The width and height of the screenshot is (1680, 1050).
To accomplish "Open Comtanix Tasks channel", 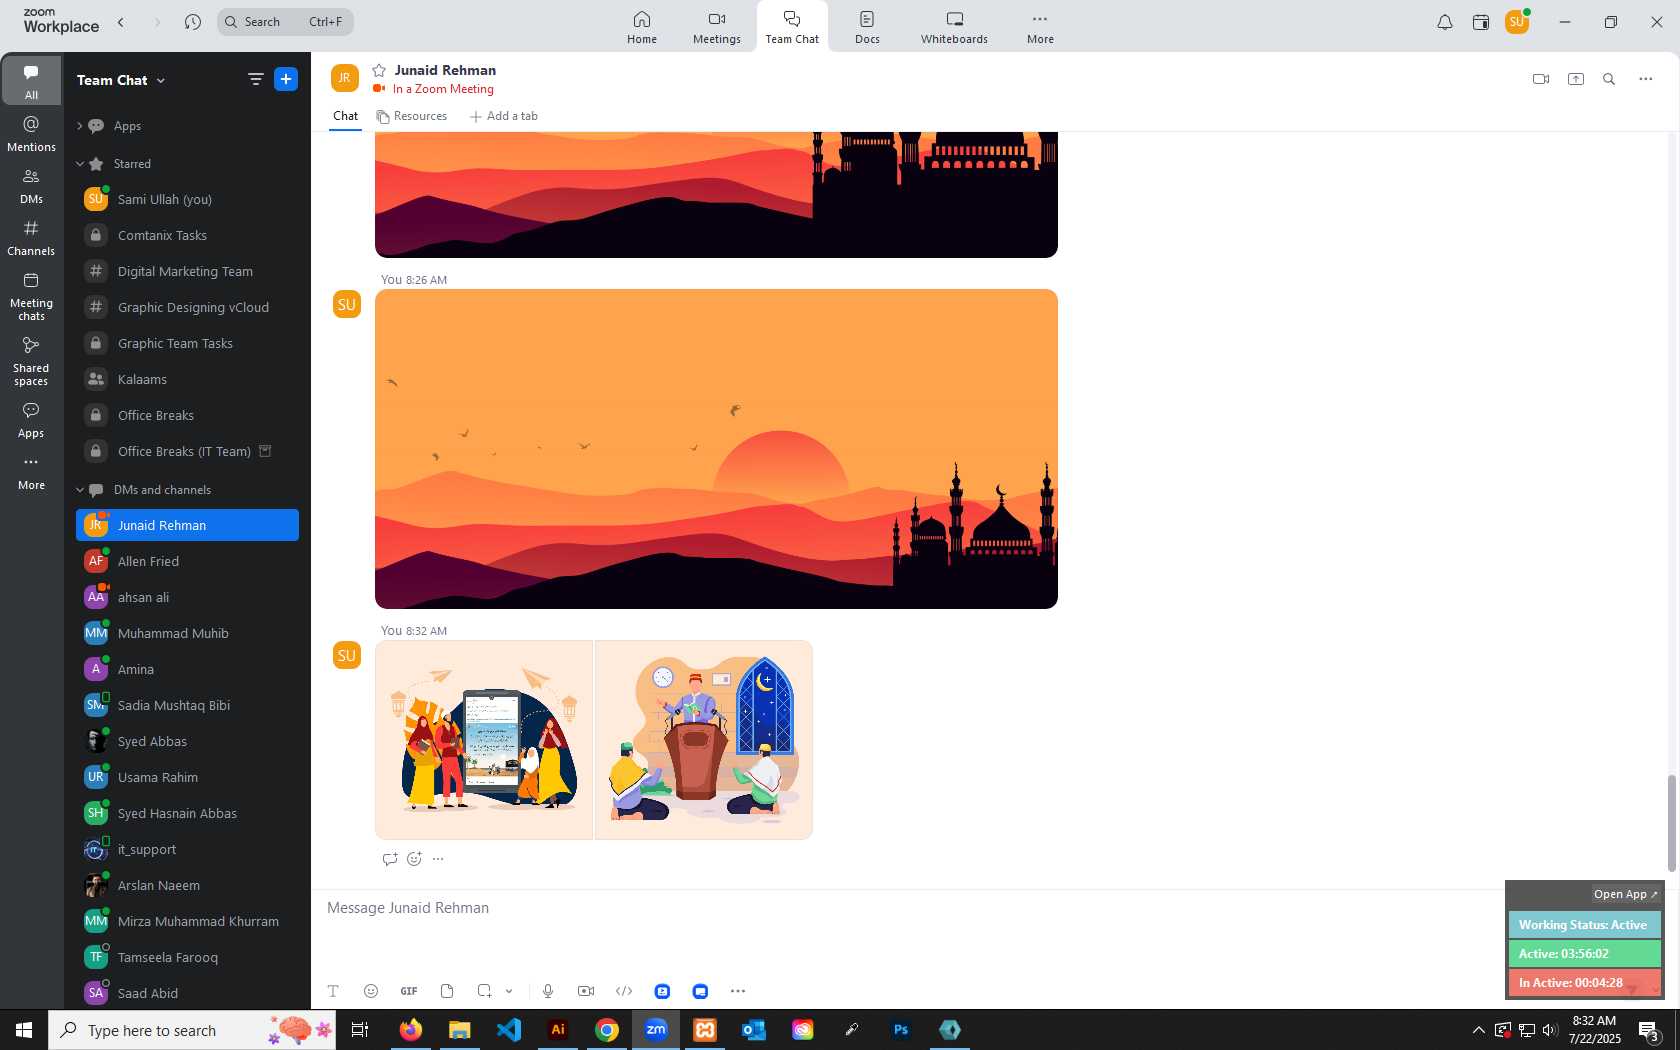I will (x=187, y=236).
